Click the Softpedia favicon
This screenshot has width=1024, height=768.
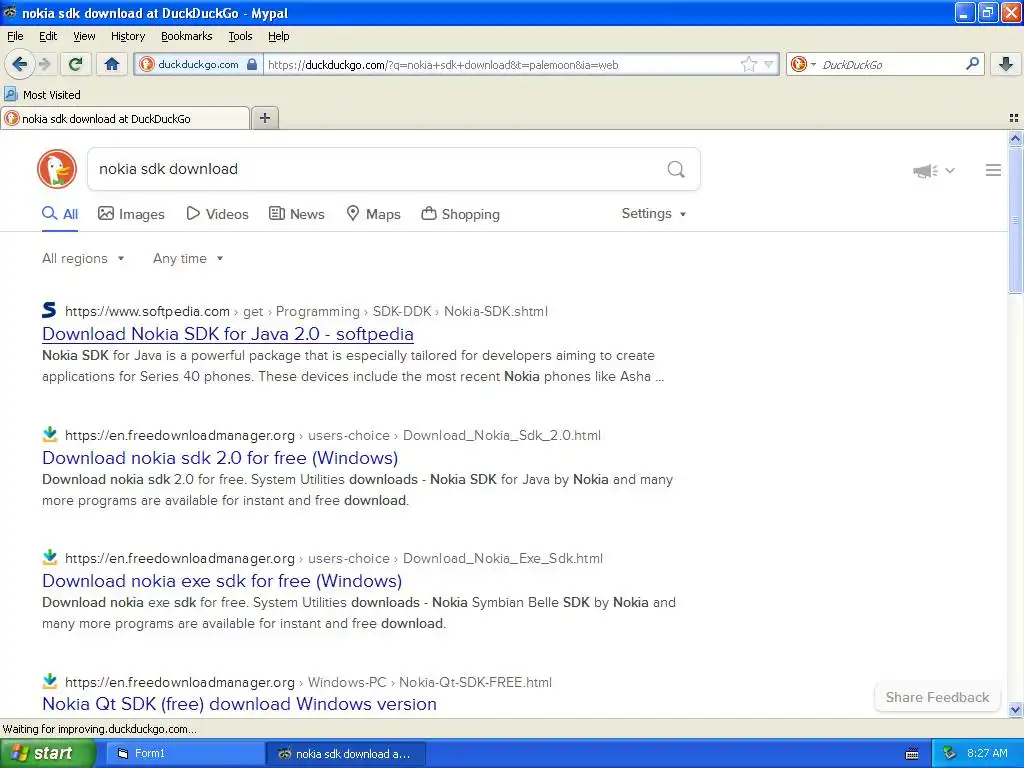[x=49, y=310]
